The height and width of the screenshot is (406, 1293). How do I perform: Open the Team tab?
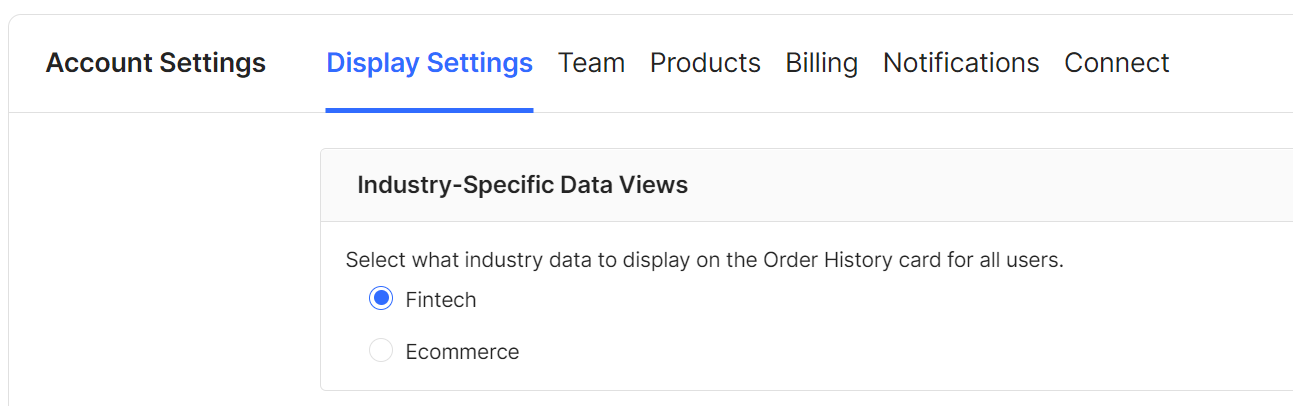coord(591,63)
